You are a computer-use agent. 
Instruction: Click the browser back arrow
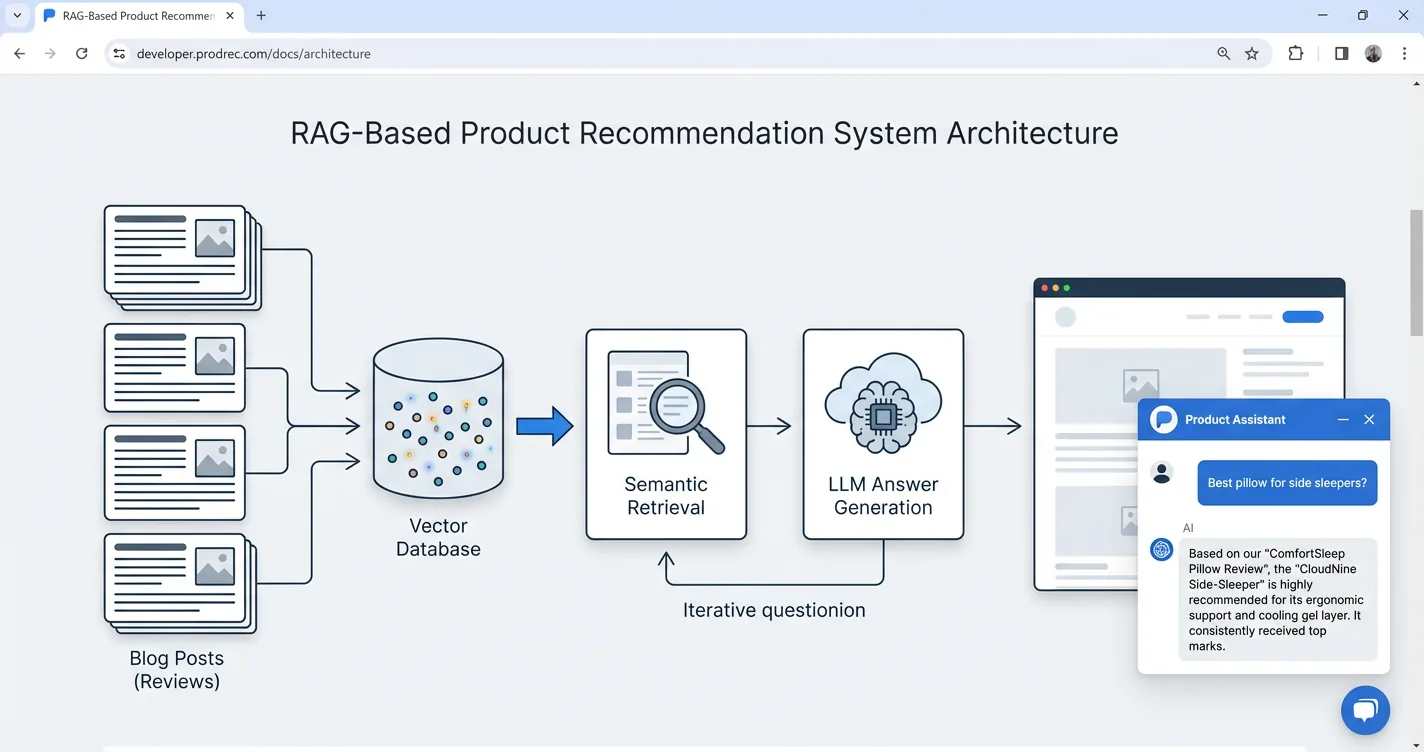[19, 54]
